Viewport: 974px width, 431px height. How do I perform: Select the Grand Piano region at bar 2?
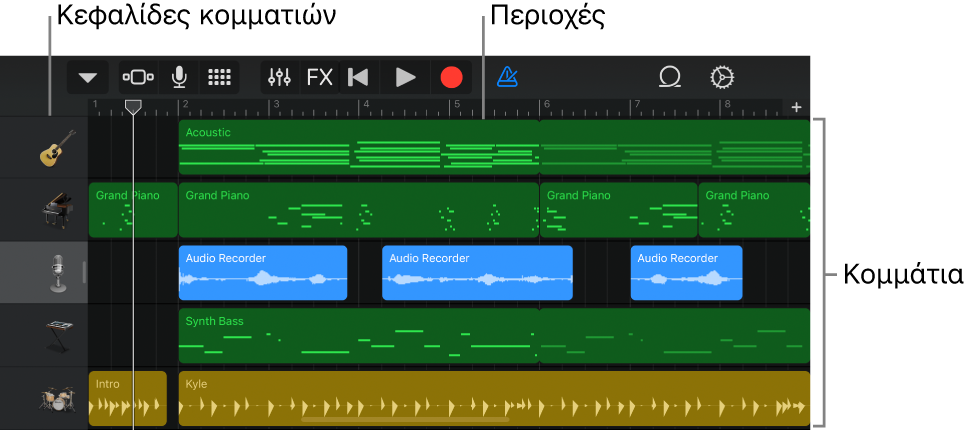[358, 211]
